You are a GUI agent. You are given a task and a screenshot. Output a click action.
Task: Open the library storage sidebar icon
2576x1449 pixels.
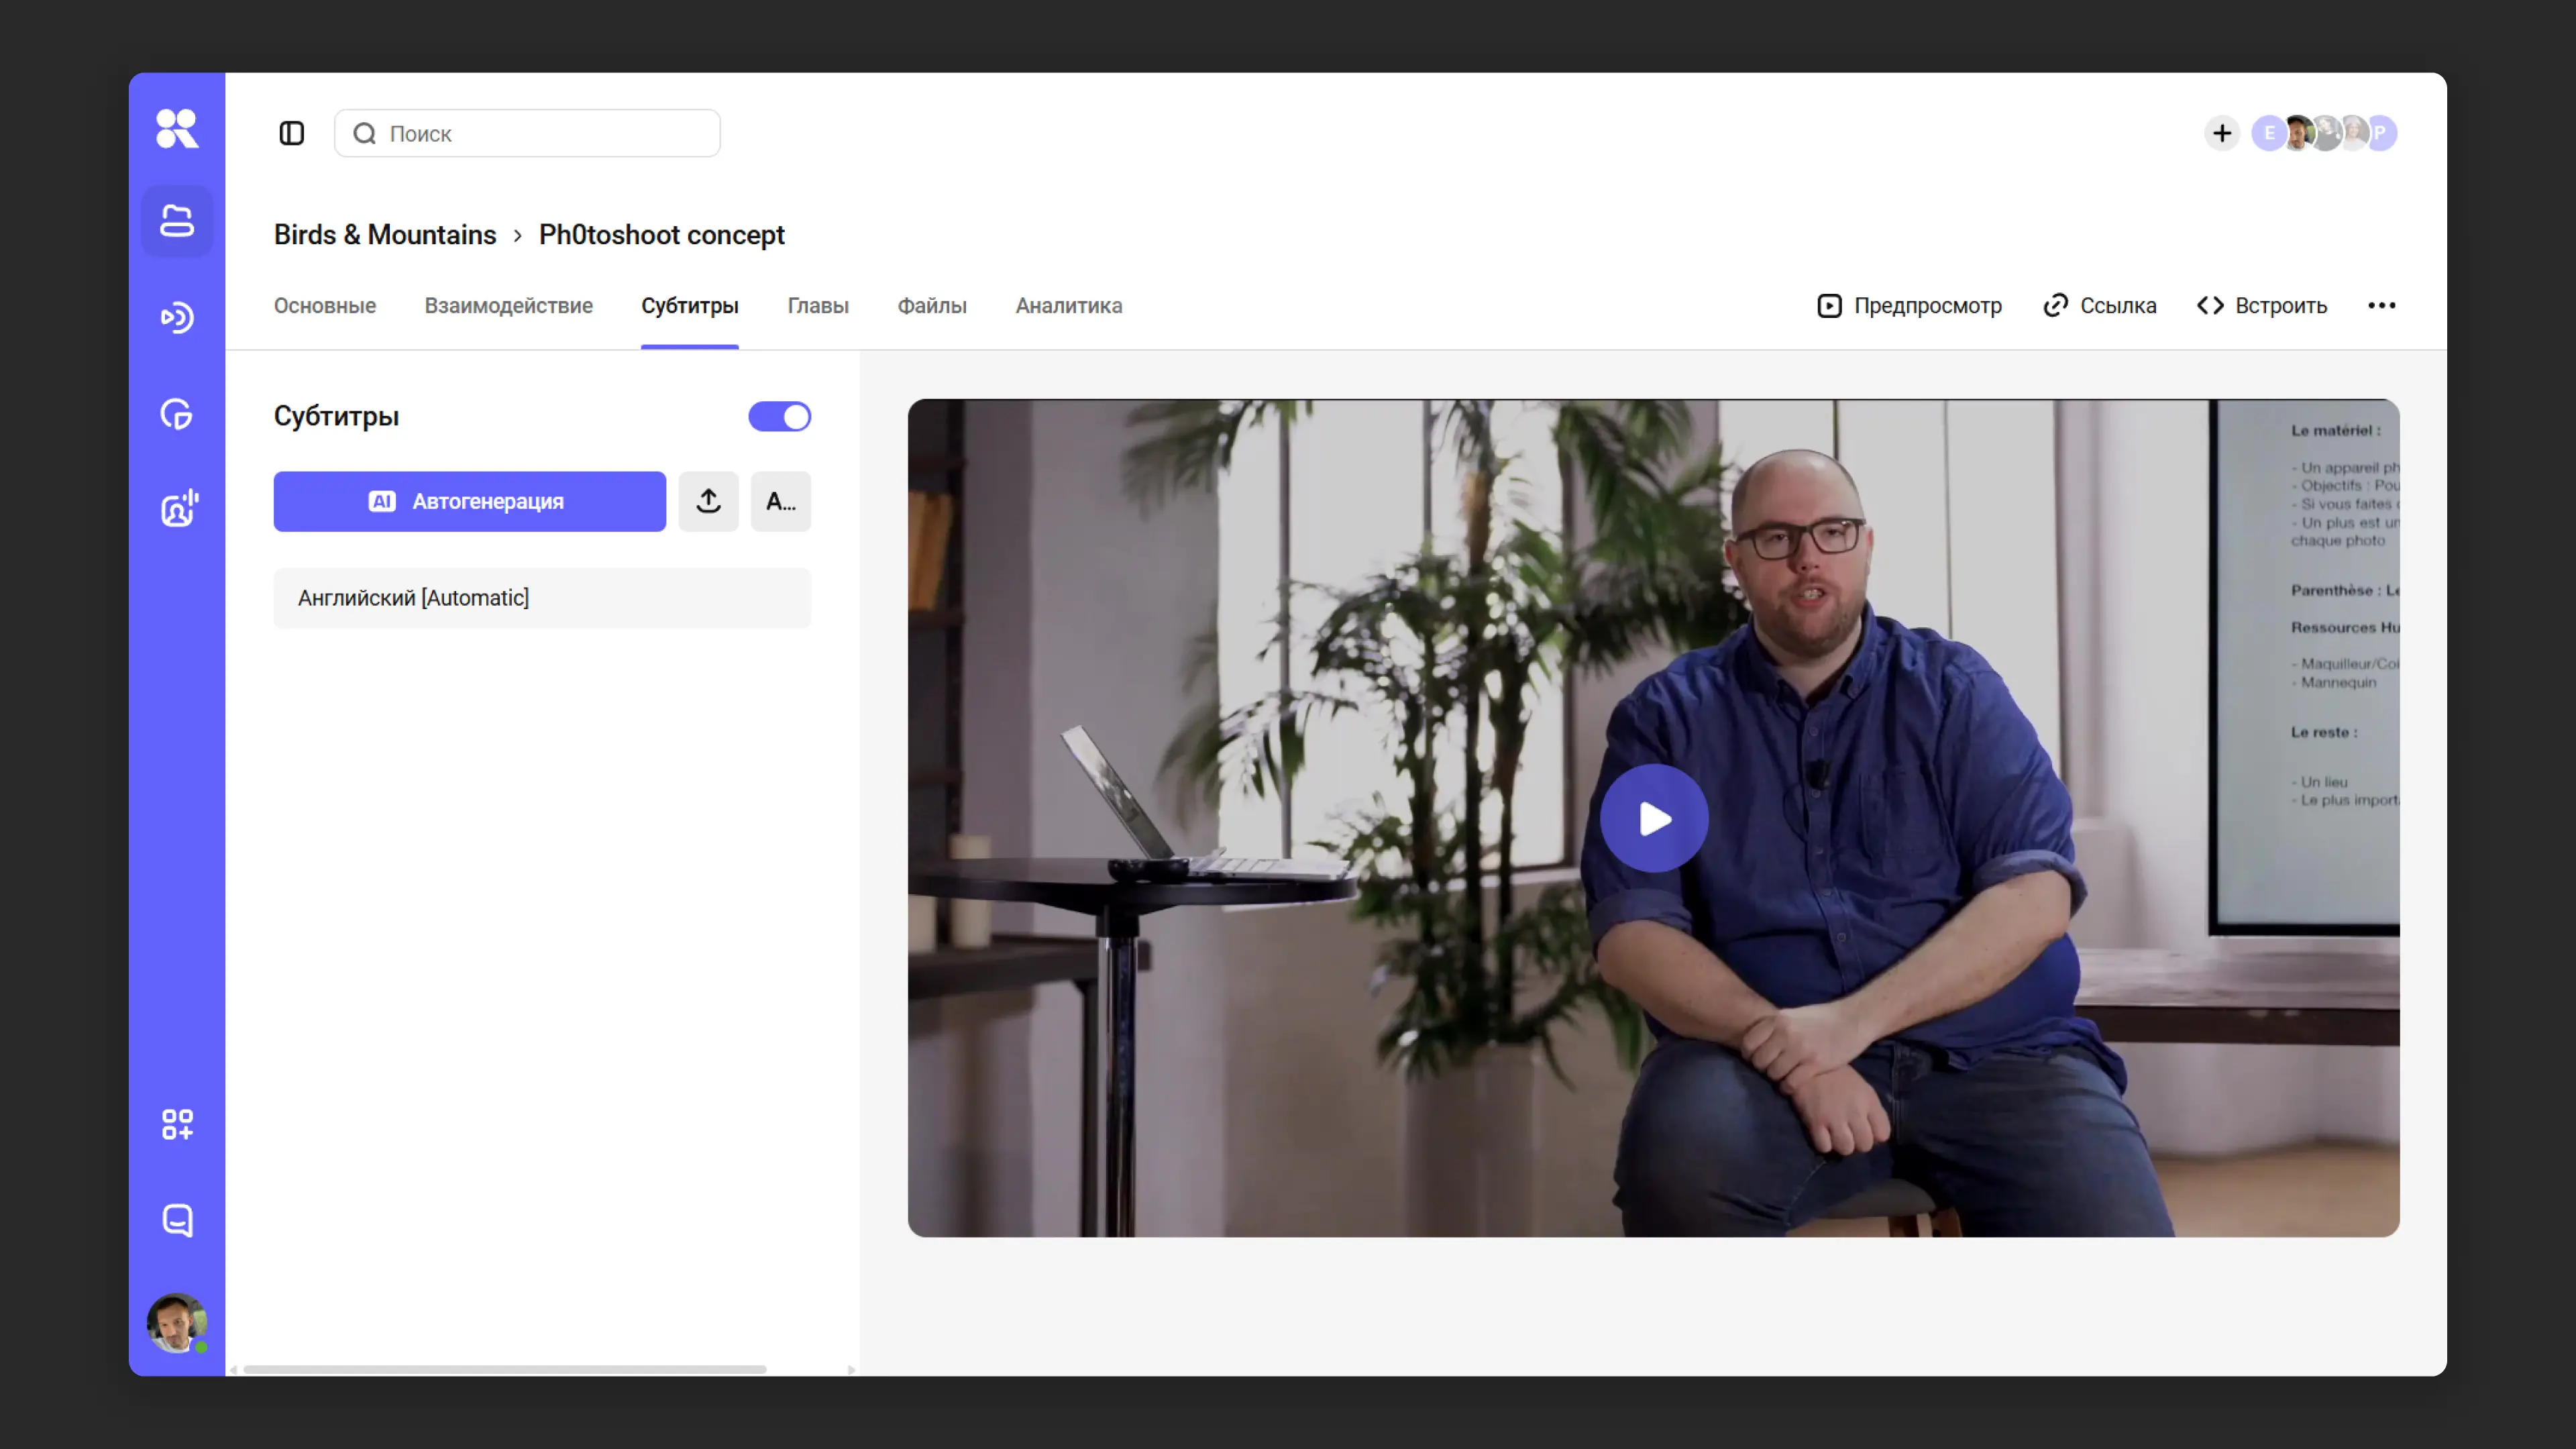tap(177, 221)
